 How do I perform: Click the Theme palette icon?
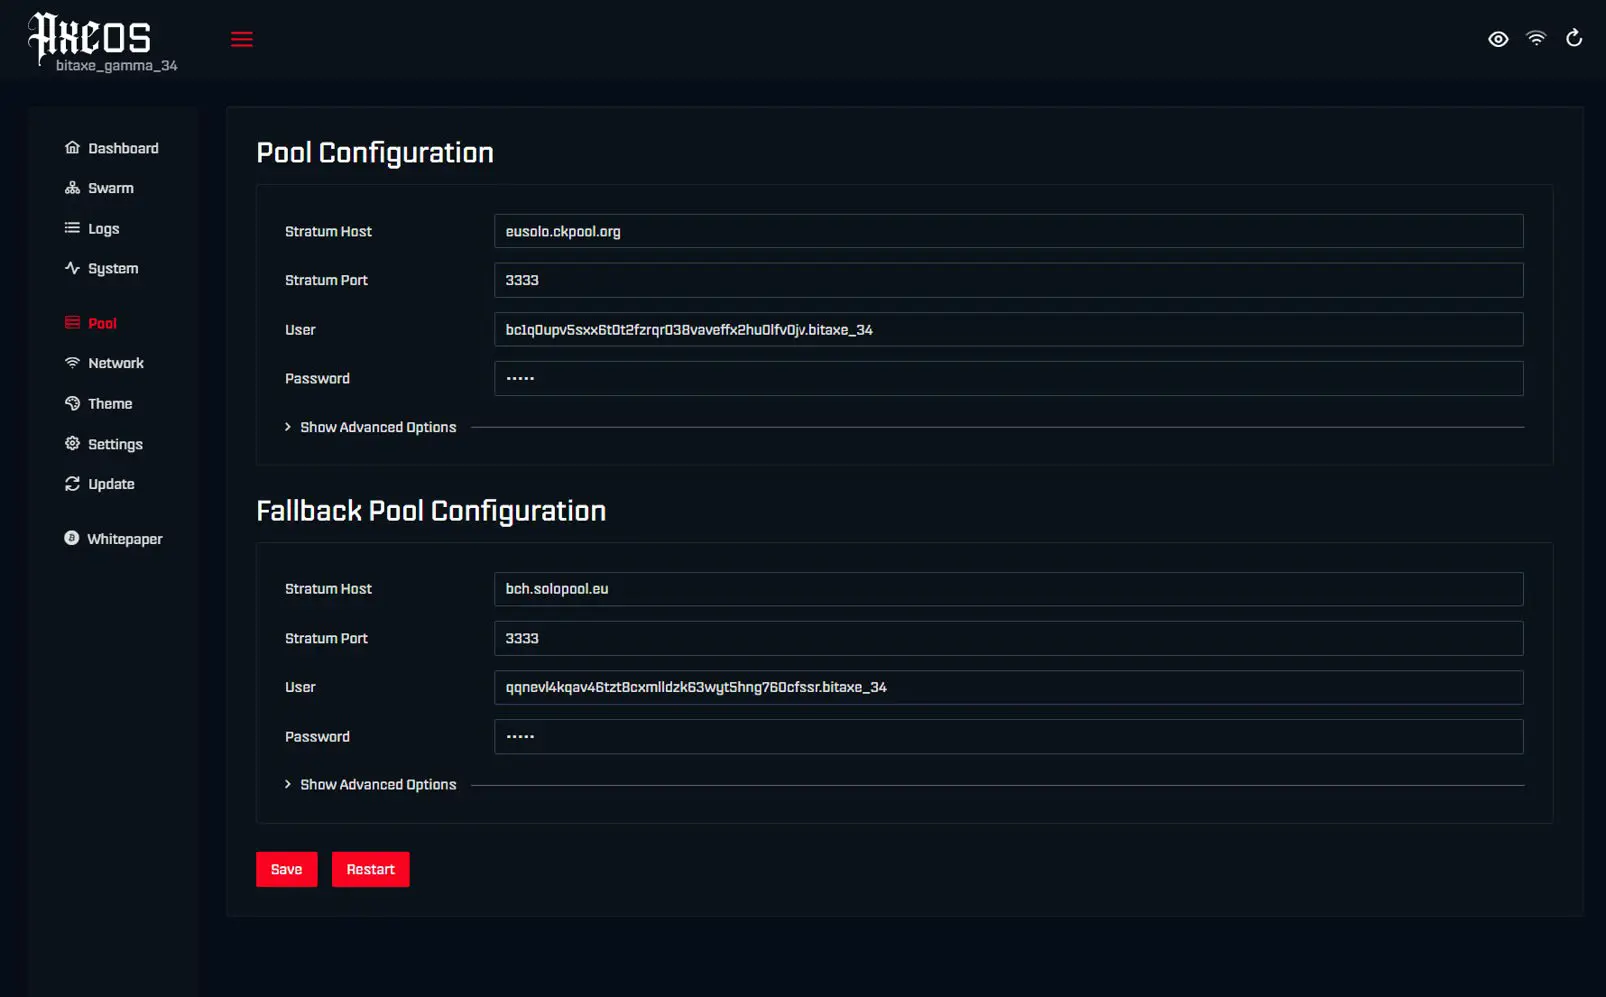(x=72, y=404)
